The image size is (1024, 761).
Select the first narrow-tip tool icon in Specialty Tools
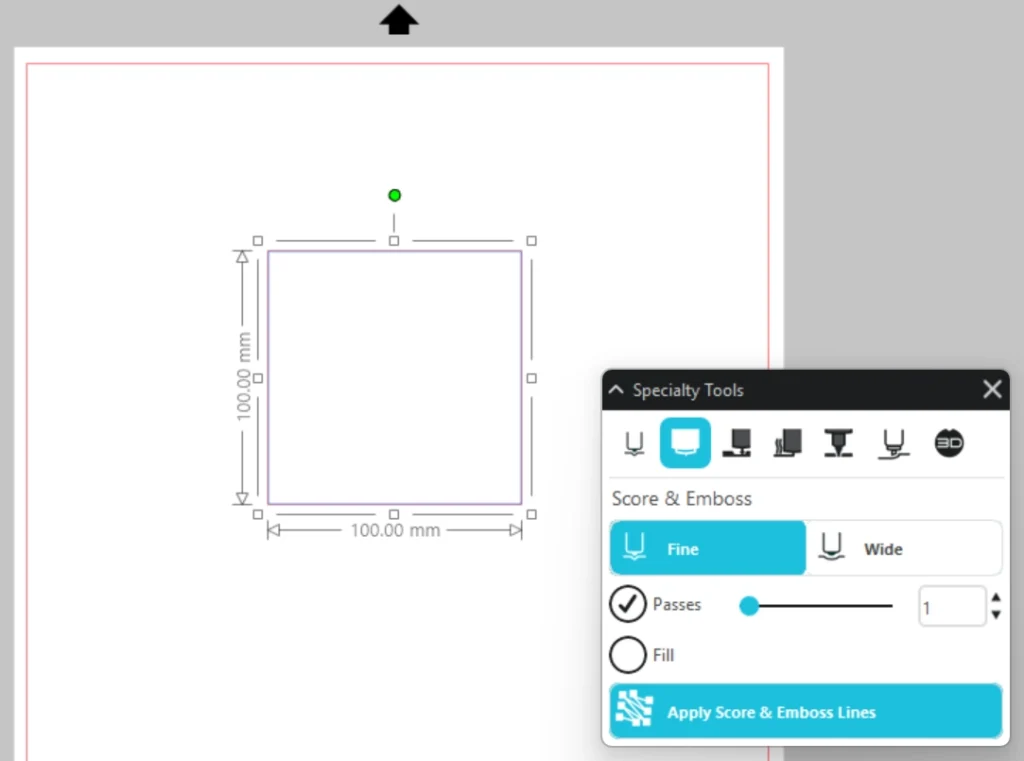point(634,443)
